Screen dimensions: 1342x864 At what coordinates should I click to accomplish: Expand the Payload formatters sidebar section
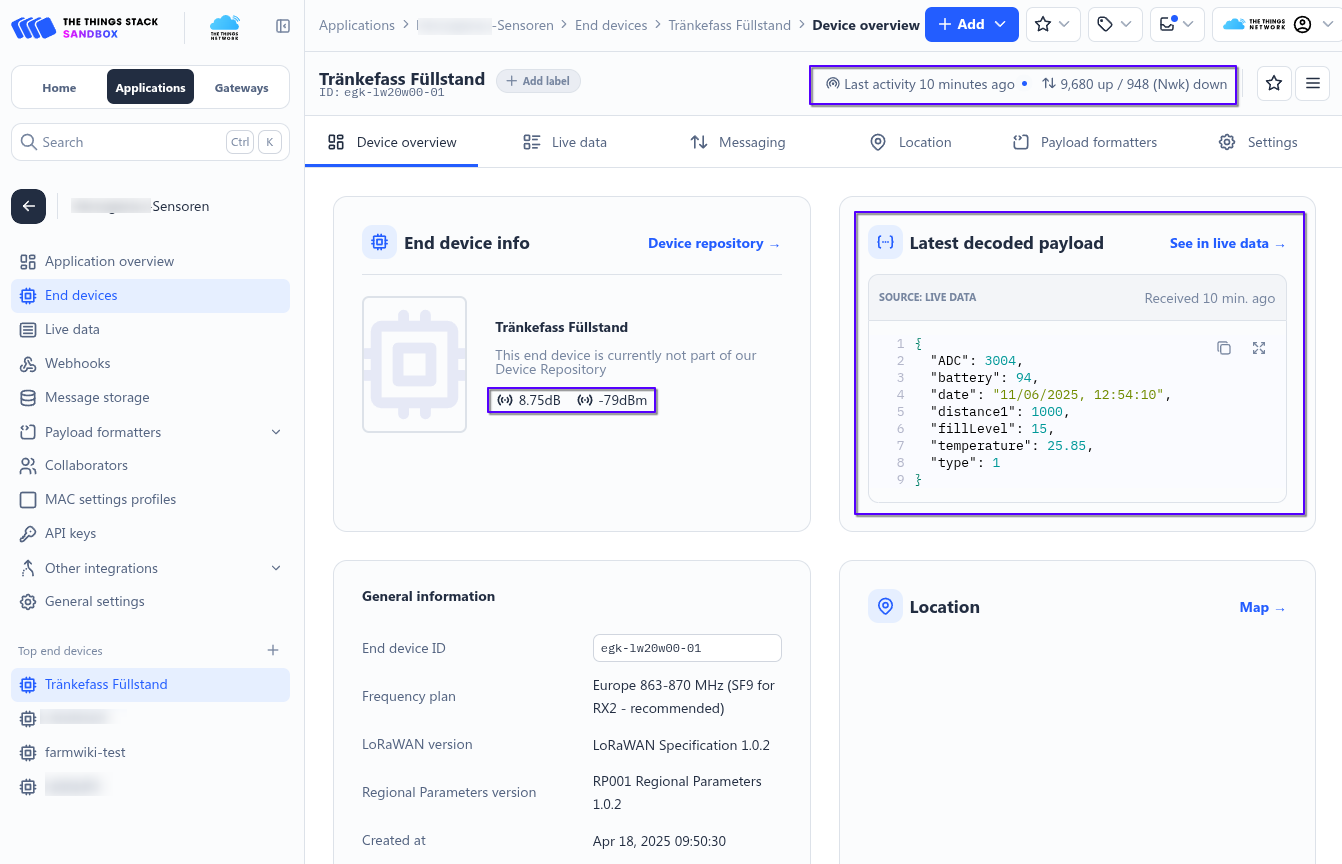pos(276,432)
